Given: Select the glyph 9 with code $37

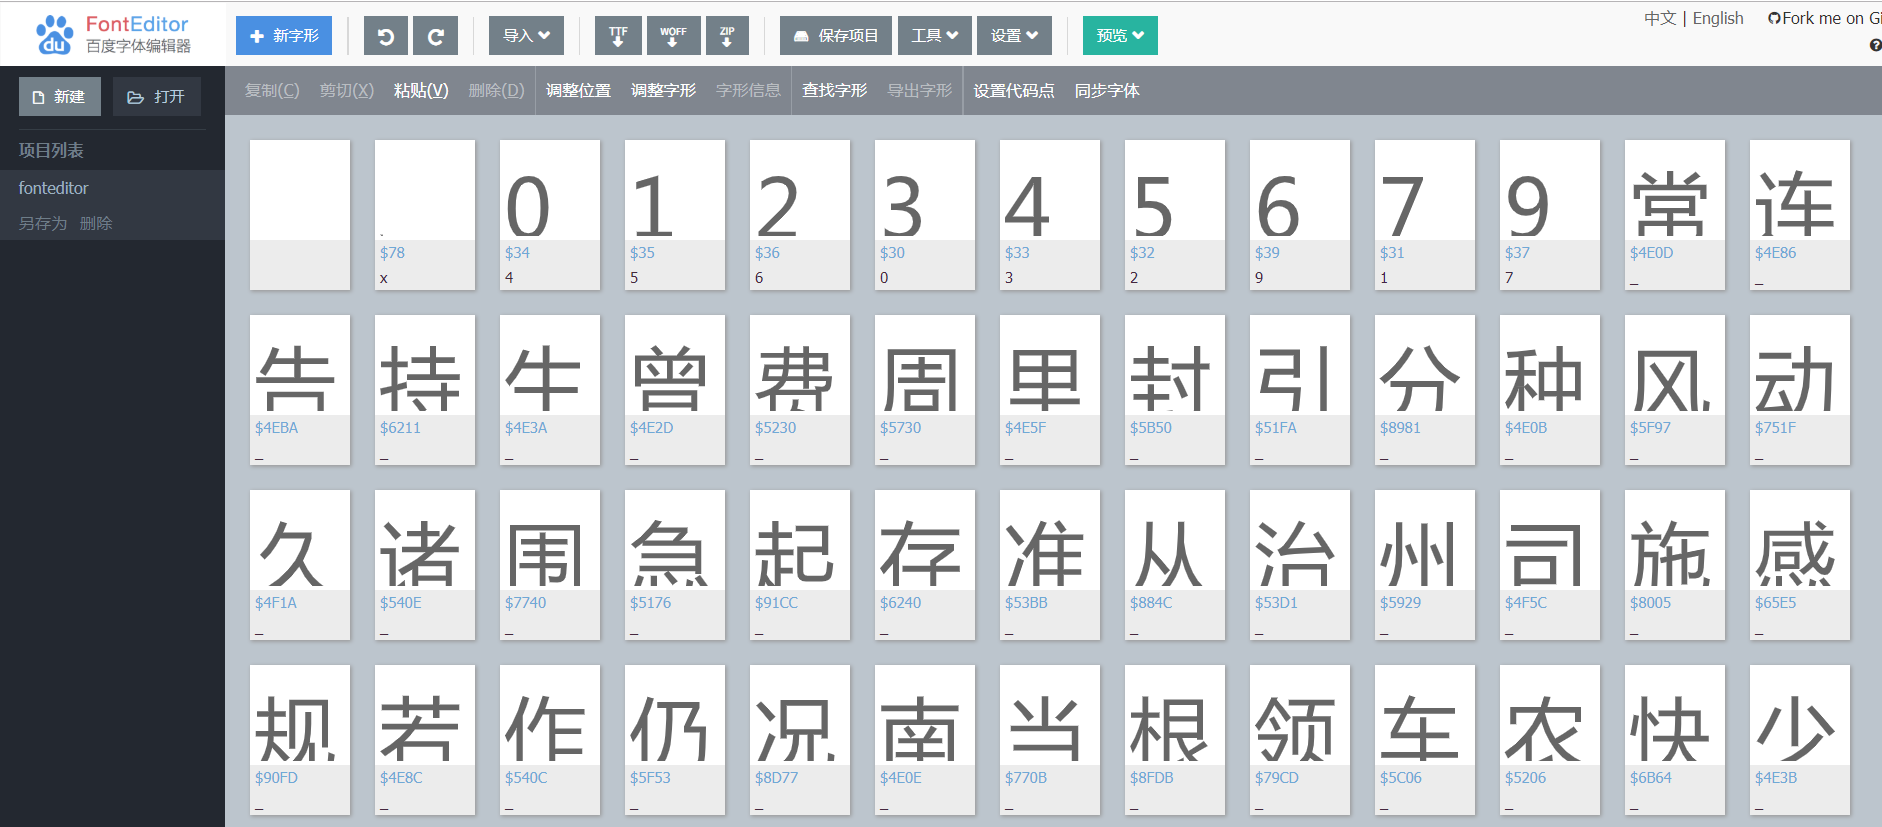Looking at the screenshot, I should click(1550, 215).
